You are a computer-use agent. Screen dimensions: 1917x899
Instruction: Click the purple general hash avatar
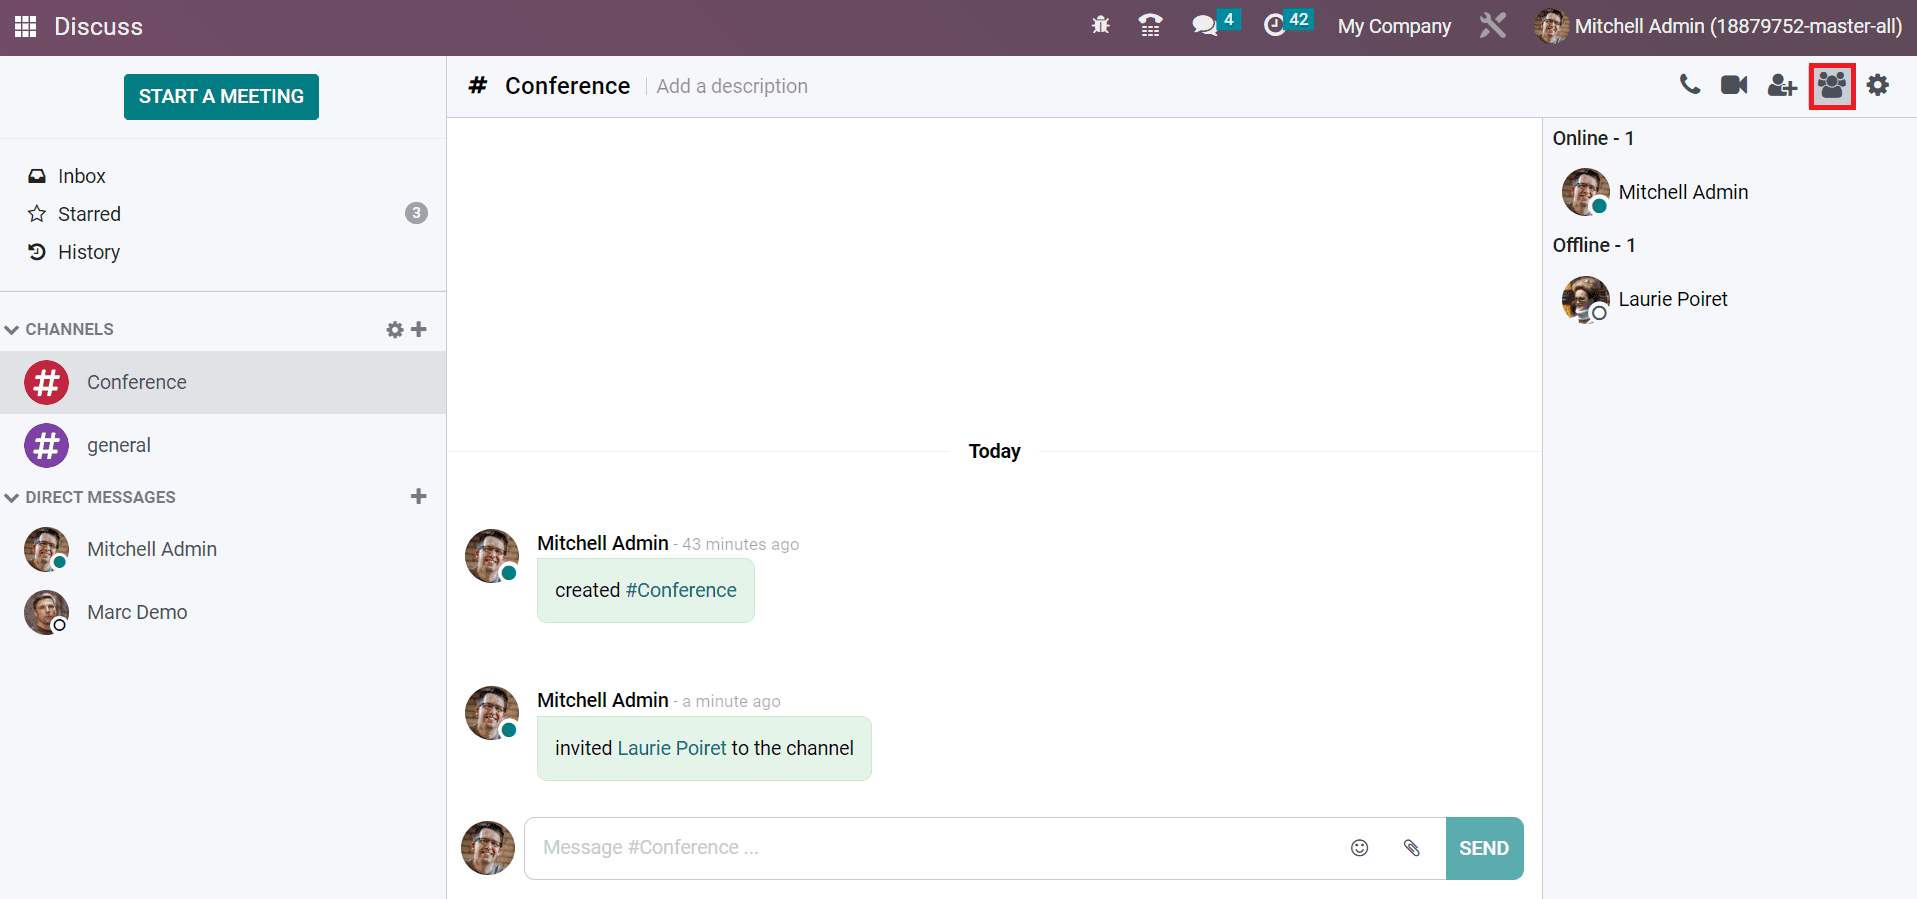coord(46,445)
